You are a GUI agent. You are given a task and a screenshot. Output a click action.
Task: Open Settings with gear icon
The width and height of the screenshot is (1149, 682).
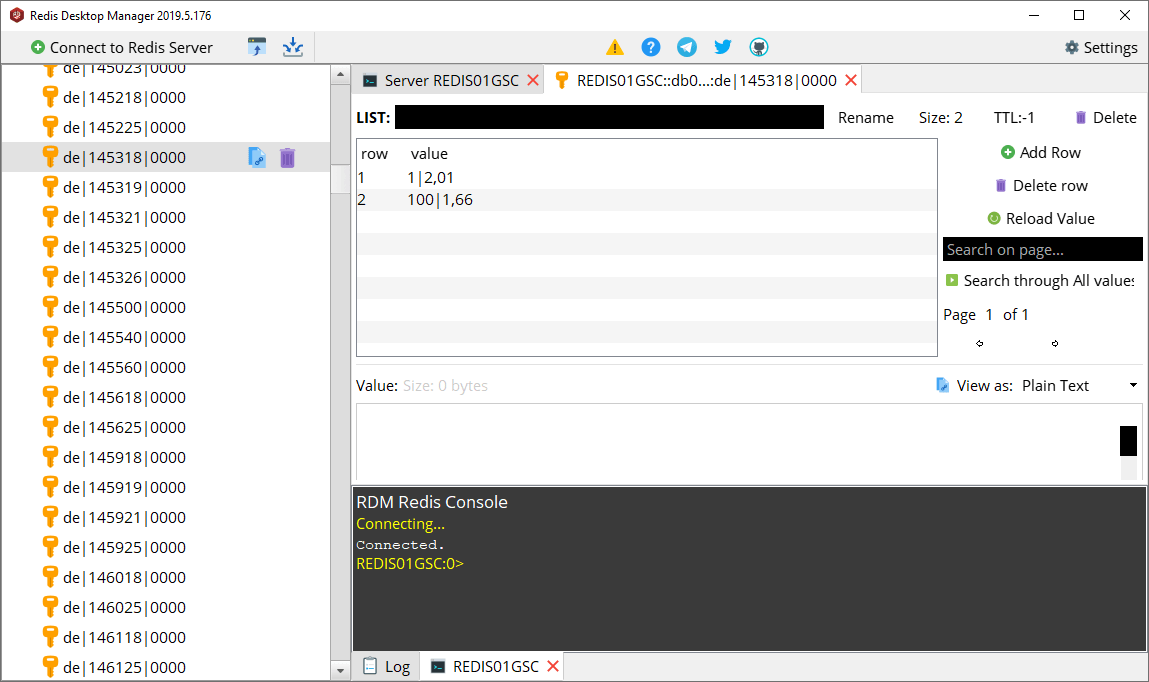click(x=1101, y=48)
